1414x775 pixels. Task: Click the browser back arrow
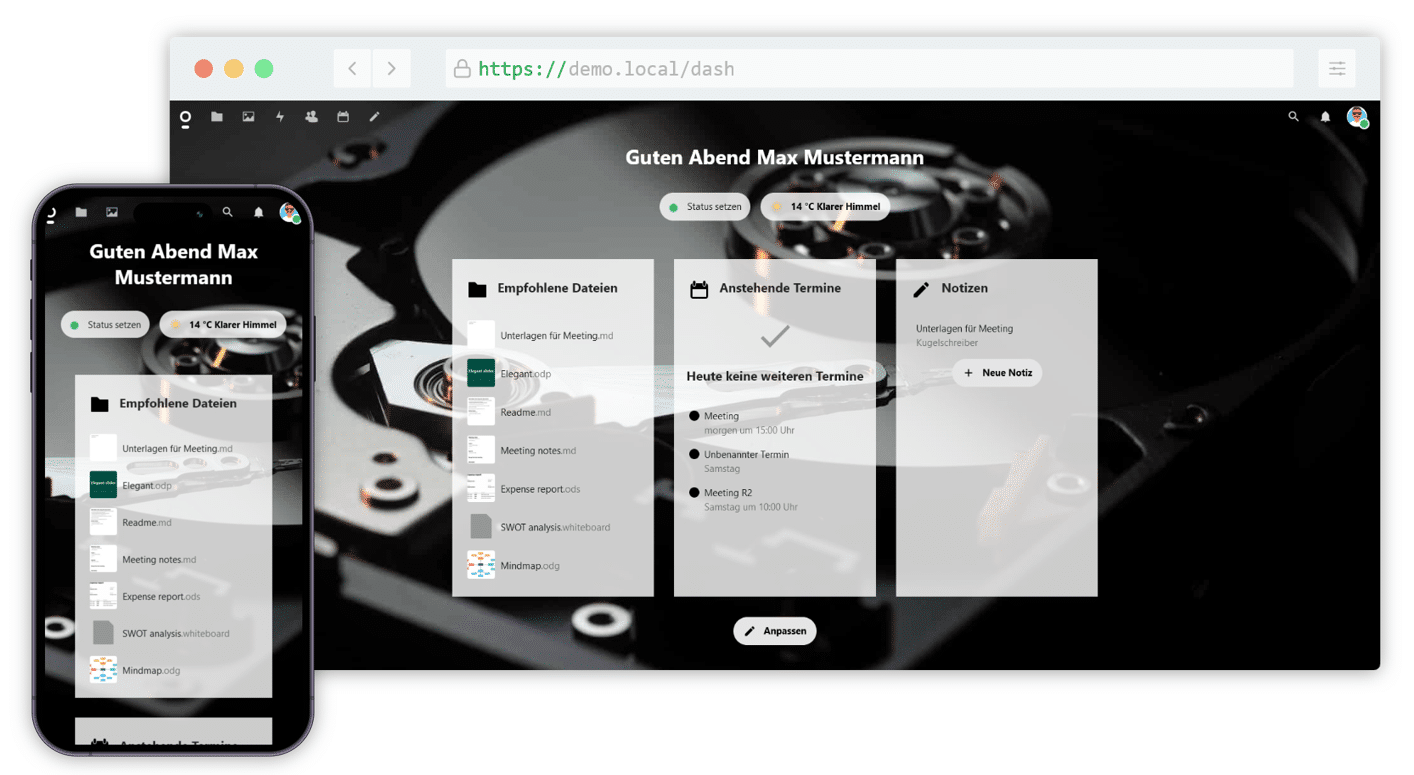point(352,69)
